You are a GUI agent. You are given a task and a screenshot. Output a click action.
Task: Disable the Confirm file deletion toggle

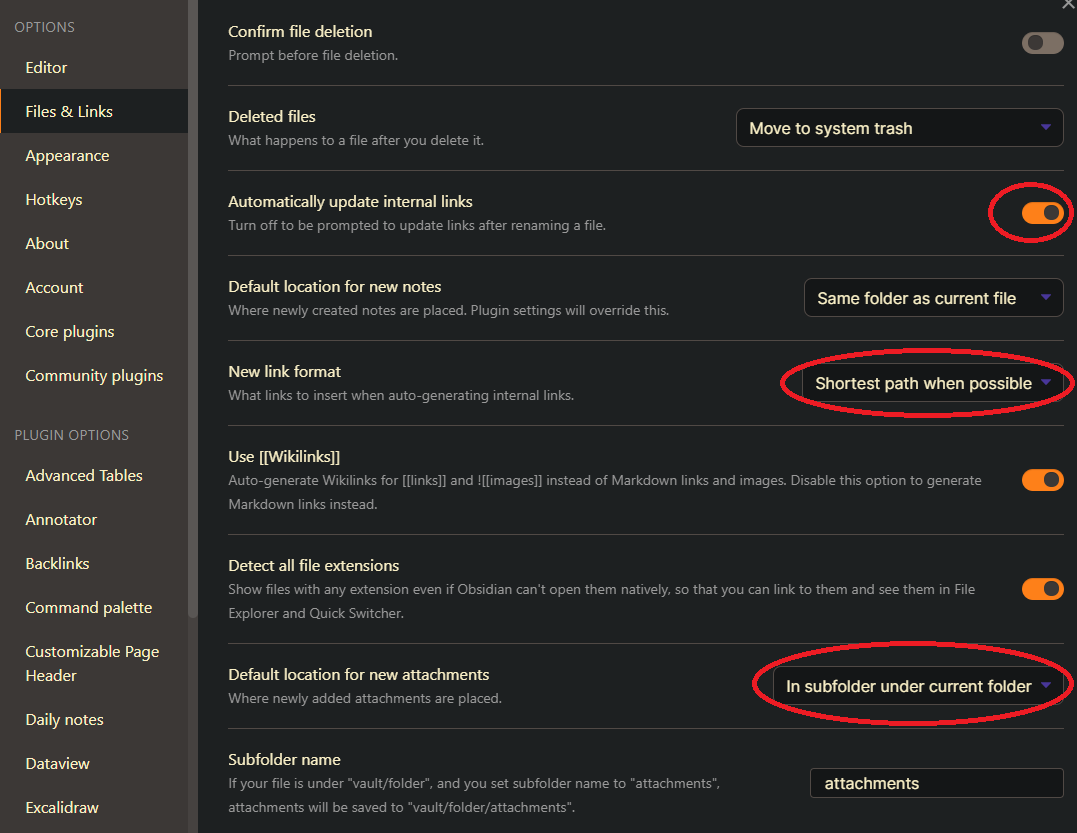pyautogui.click(x=1042, y=42)
